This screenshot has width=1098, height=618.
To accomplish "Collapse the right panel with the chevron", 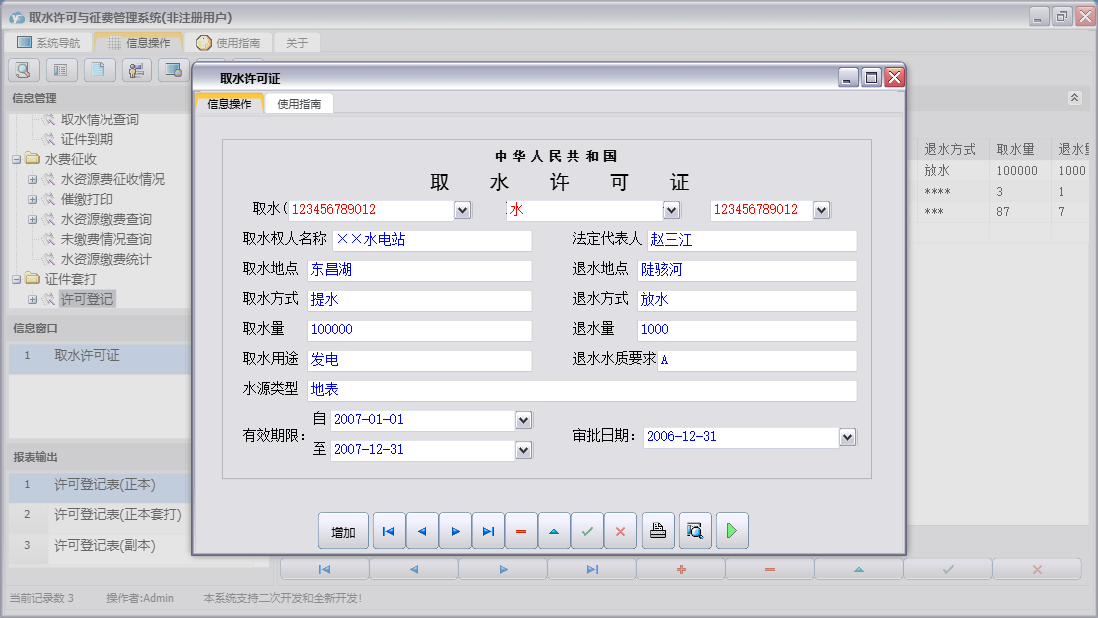I will [x=1074, y=98].
